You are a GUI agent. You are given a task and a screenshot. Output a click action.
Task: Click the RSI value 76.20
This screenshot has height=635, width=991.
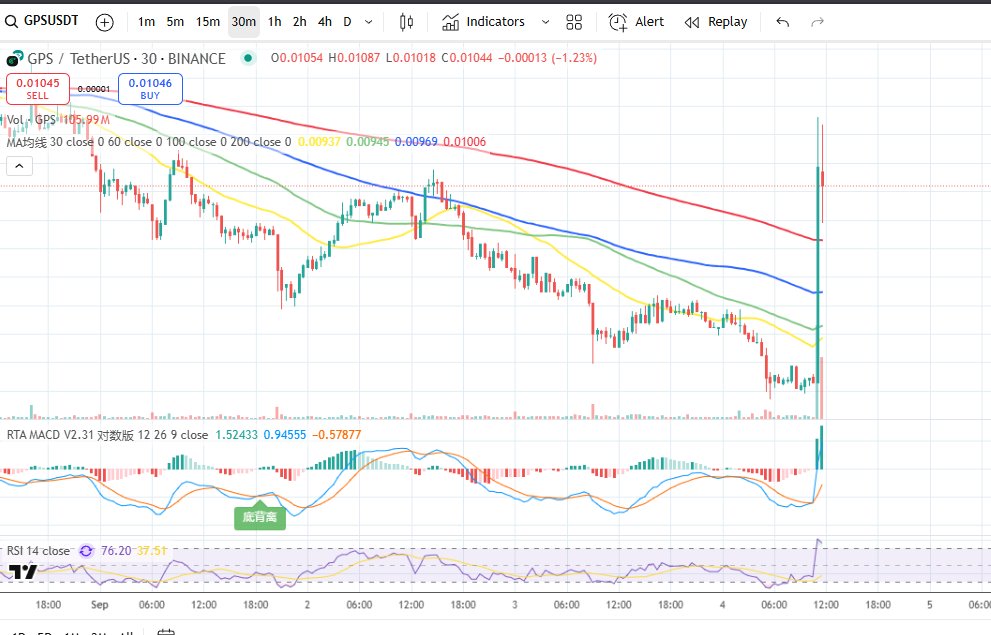[116, 551]
